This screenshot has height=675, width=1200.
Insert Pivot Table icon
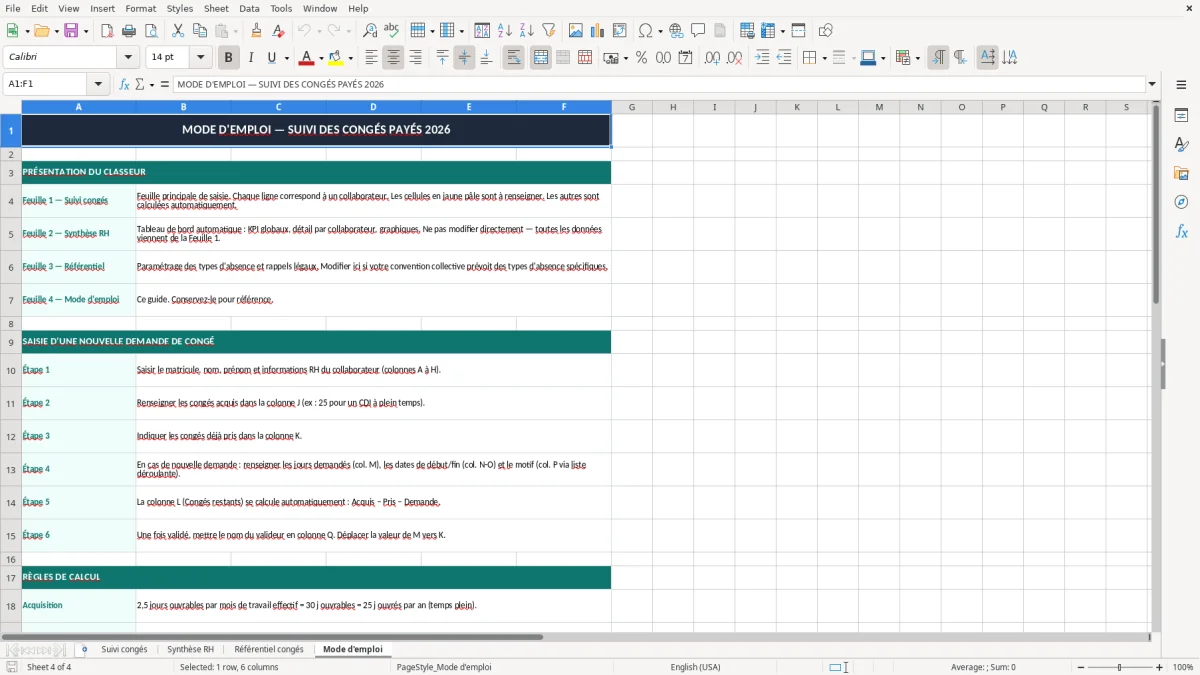click(x=620, y=31)
